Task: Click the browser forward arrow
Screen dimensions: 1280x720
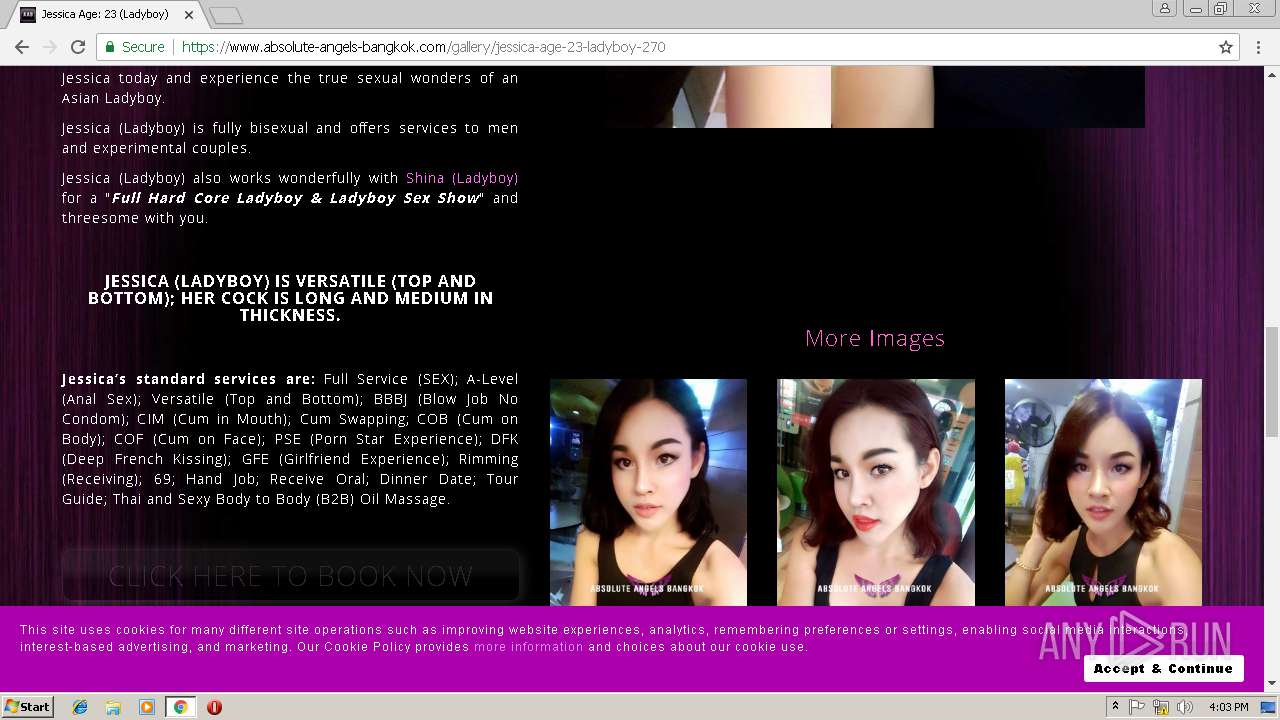Action: tap(50, 47)
